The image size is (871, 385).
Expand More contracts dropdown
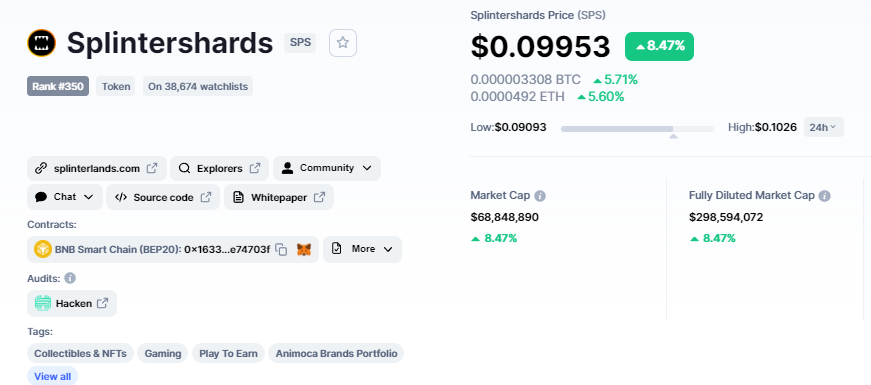pyautogui.click(x=362, y=249)
